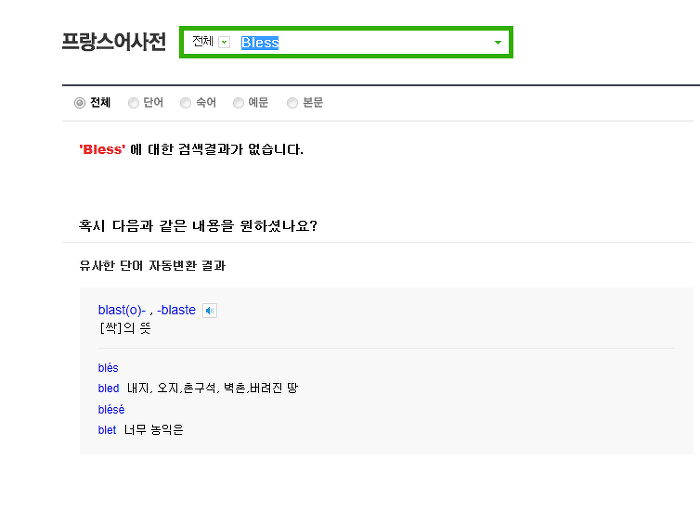Click the heading '유사한 단어 자동변환 결과'
This screenshot has height=510, width=700.
[152, 266]
